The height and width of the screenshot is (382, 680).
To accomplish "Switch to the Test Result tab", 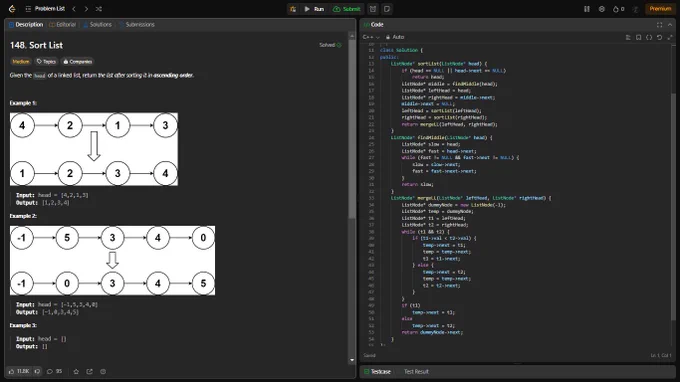I will click(x=416, y=372).
